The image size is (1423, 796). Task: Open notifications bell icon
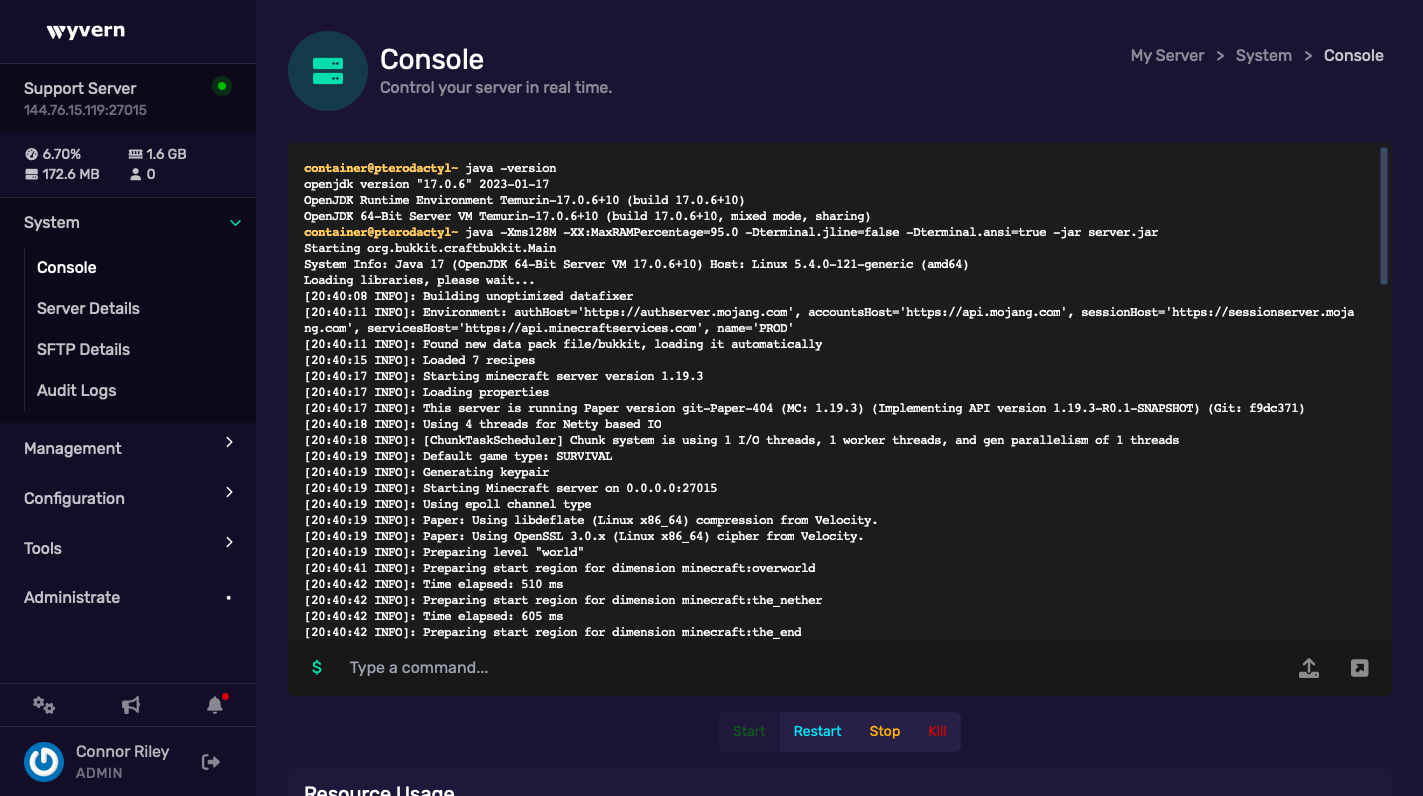[215, 705]
